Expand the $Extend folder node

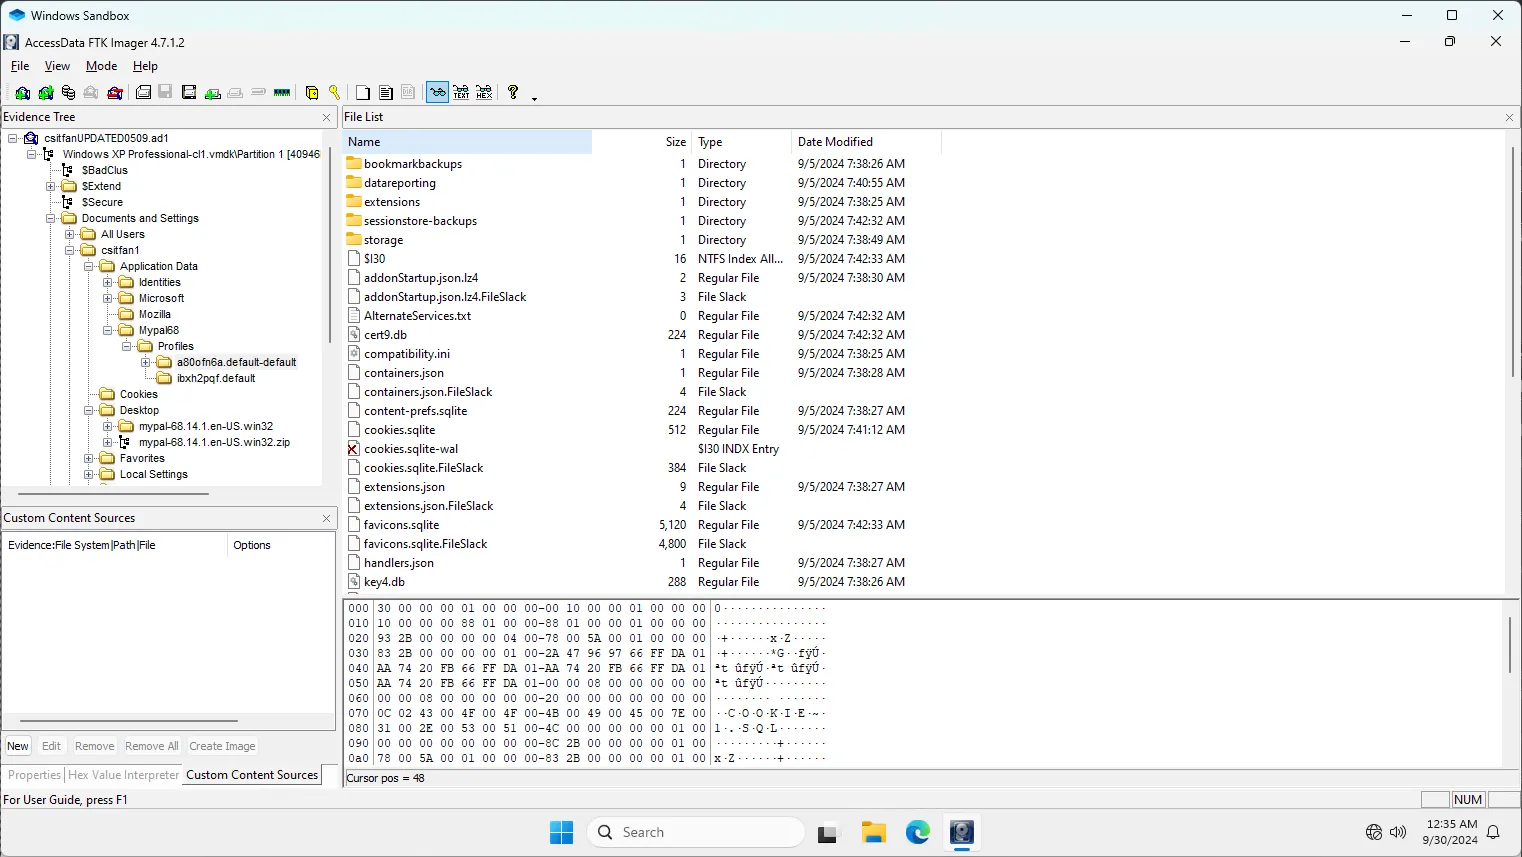[x=51, y=186]
